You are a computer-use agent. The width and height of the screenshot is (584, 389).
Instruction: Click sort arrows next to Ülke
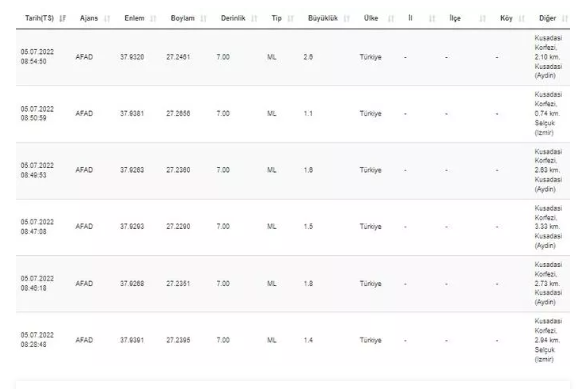click(391, 18)
